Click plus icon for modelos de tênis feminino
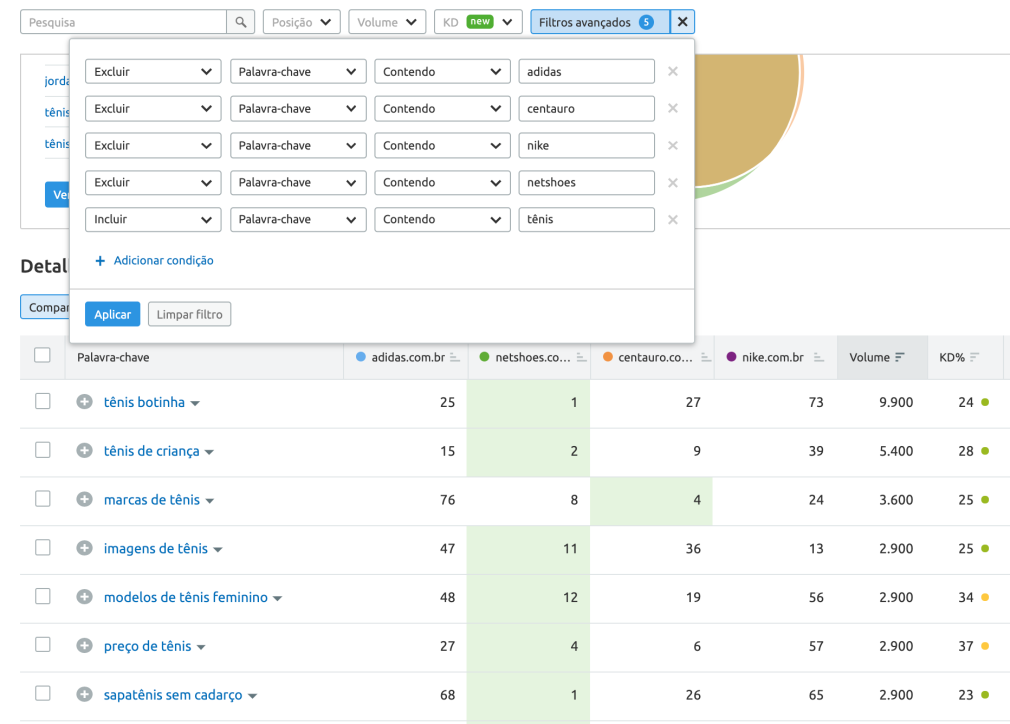The image size is (1010, 724). (x=84, y=597)
